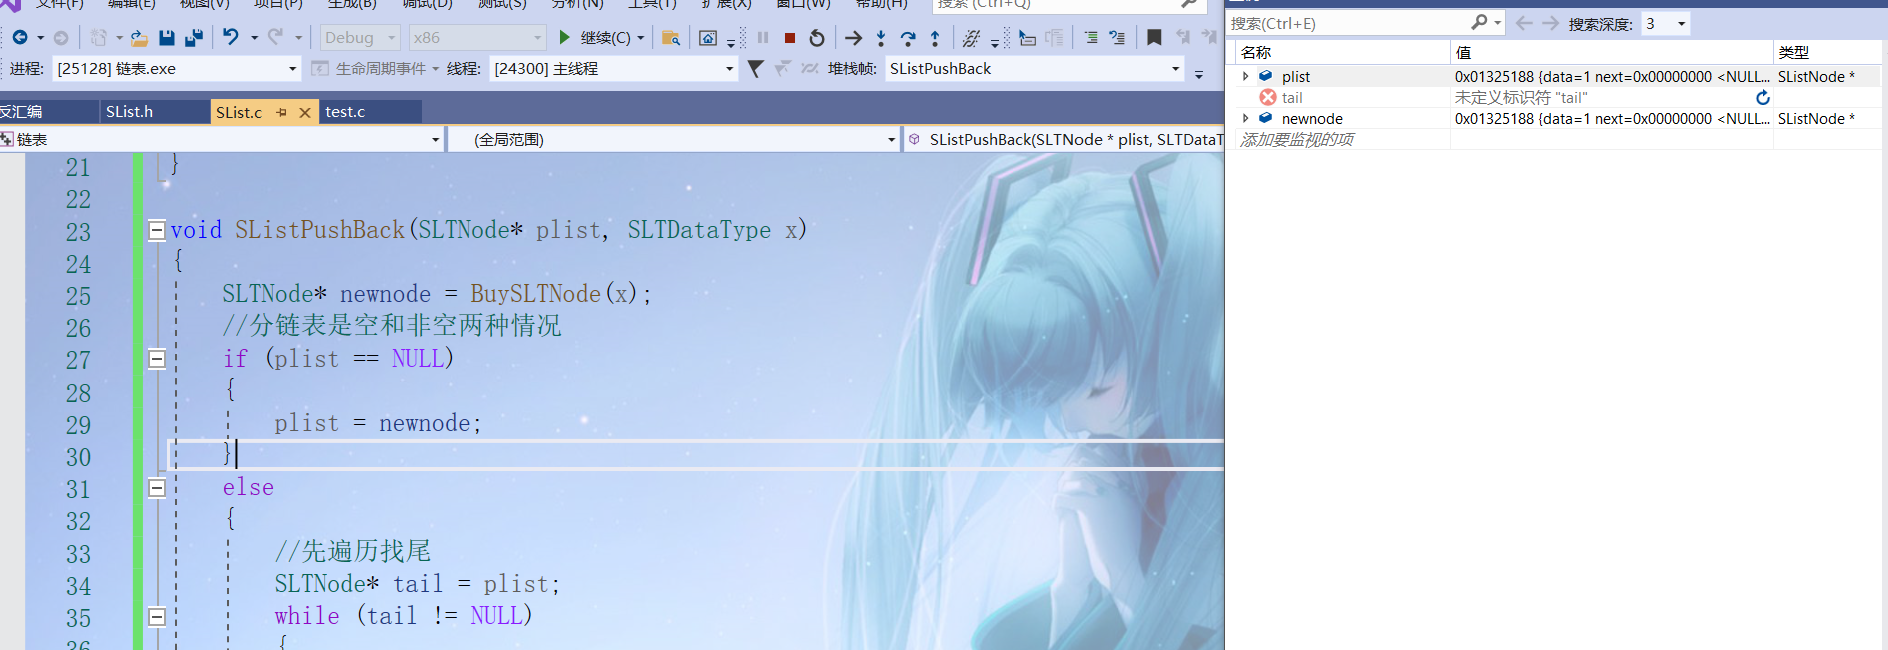Click the red error icon beside tail
1888x650 pixels.
(x=1268, y=97)
